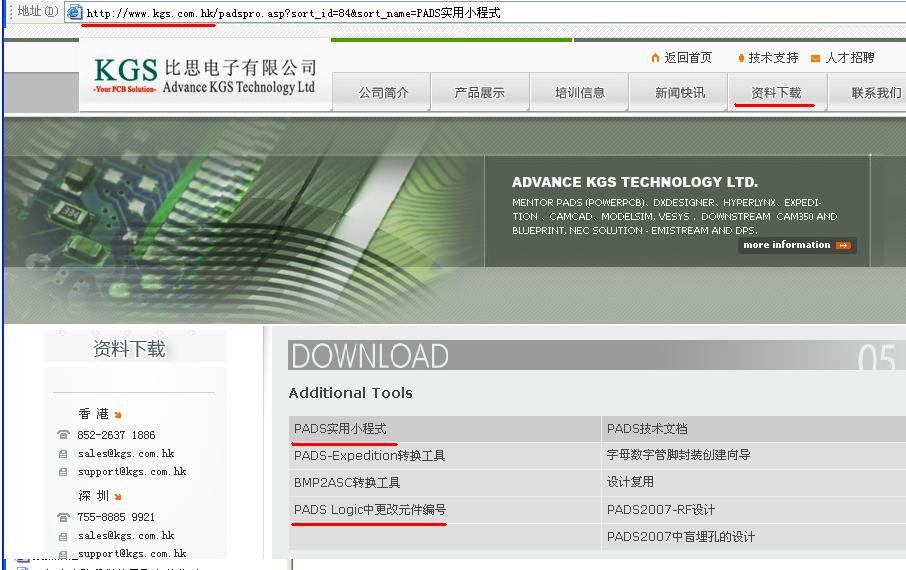Click the home icon beside 返回首页

tap(655, 58)
